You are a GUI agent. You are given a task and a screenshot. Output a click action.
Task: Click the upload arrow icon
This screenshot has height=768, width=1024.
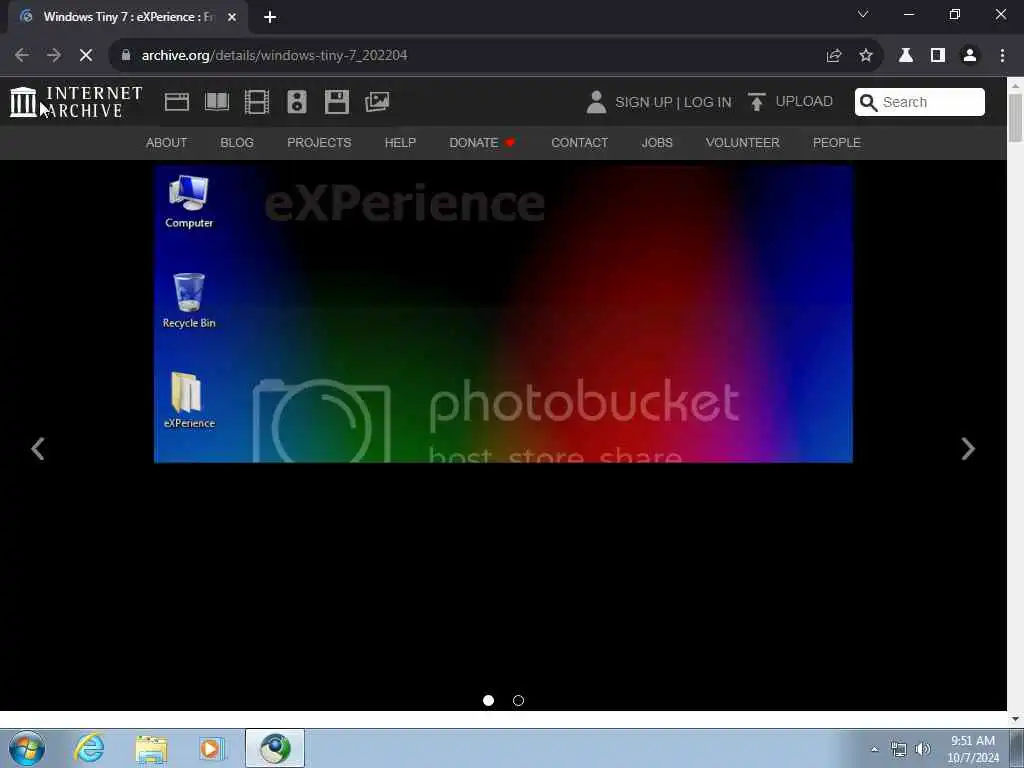coord(756,102)
